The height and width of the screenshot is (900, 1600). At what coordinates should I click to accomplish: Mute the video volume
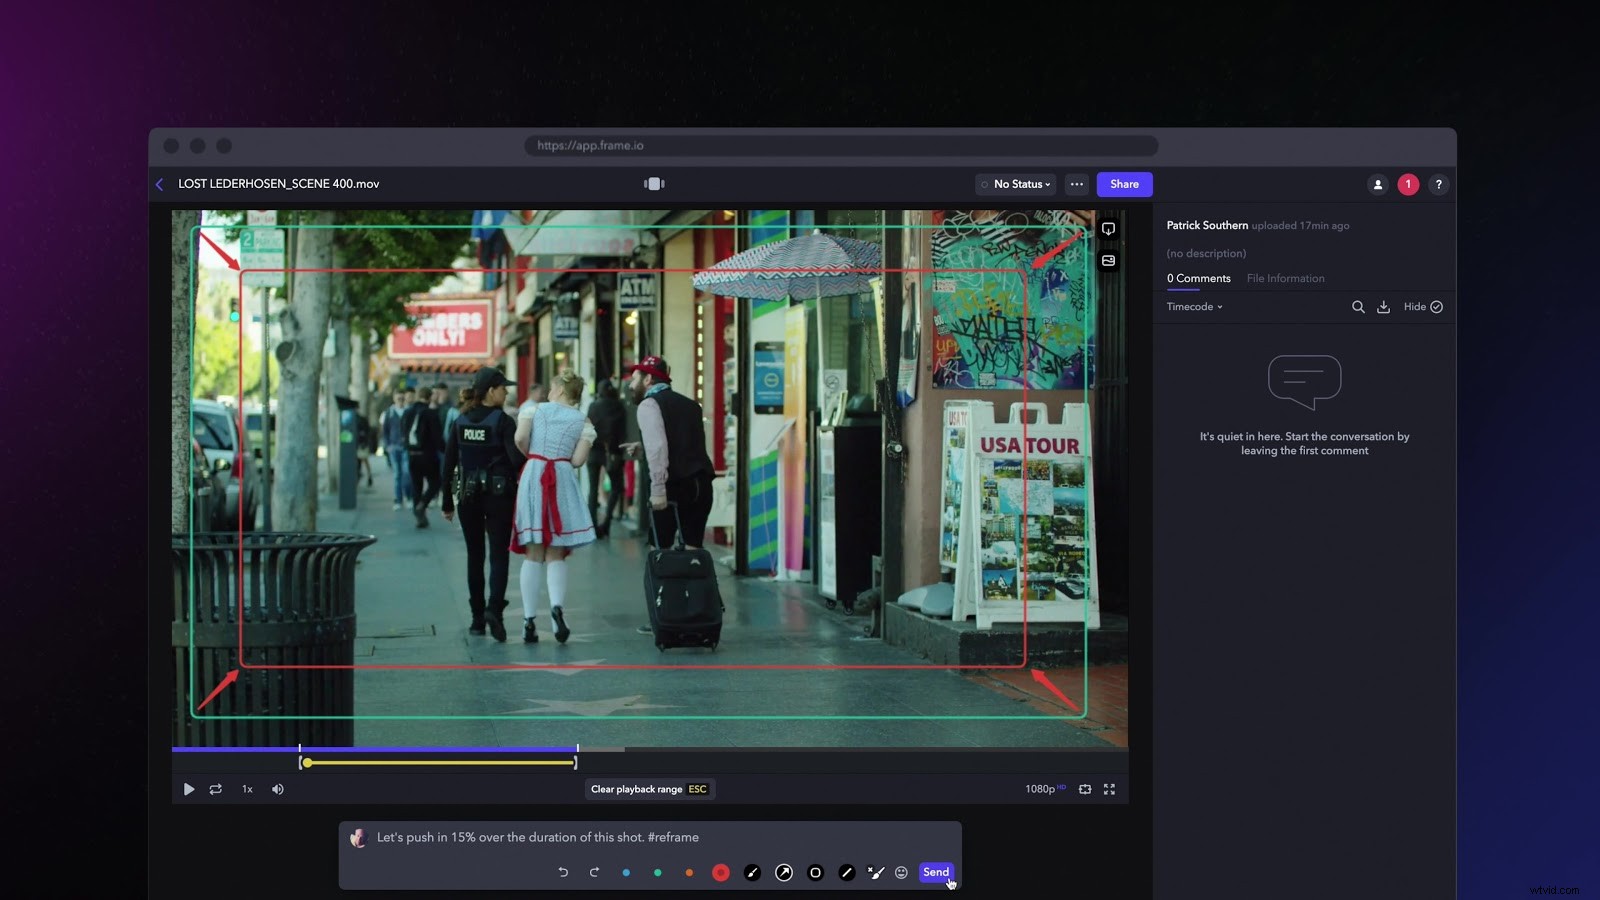[x=278, y=789]
